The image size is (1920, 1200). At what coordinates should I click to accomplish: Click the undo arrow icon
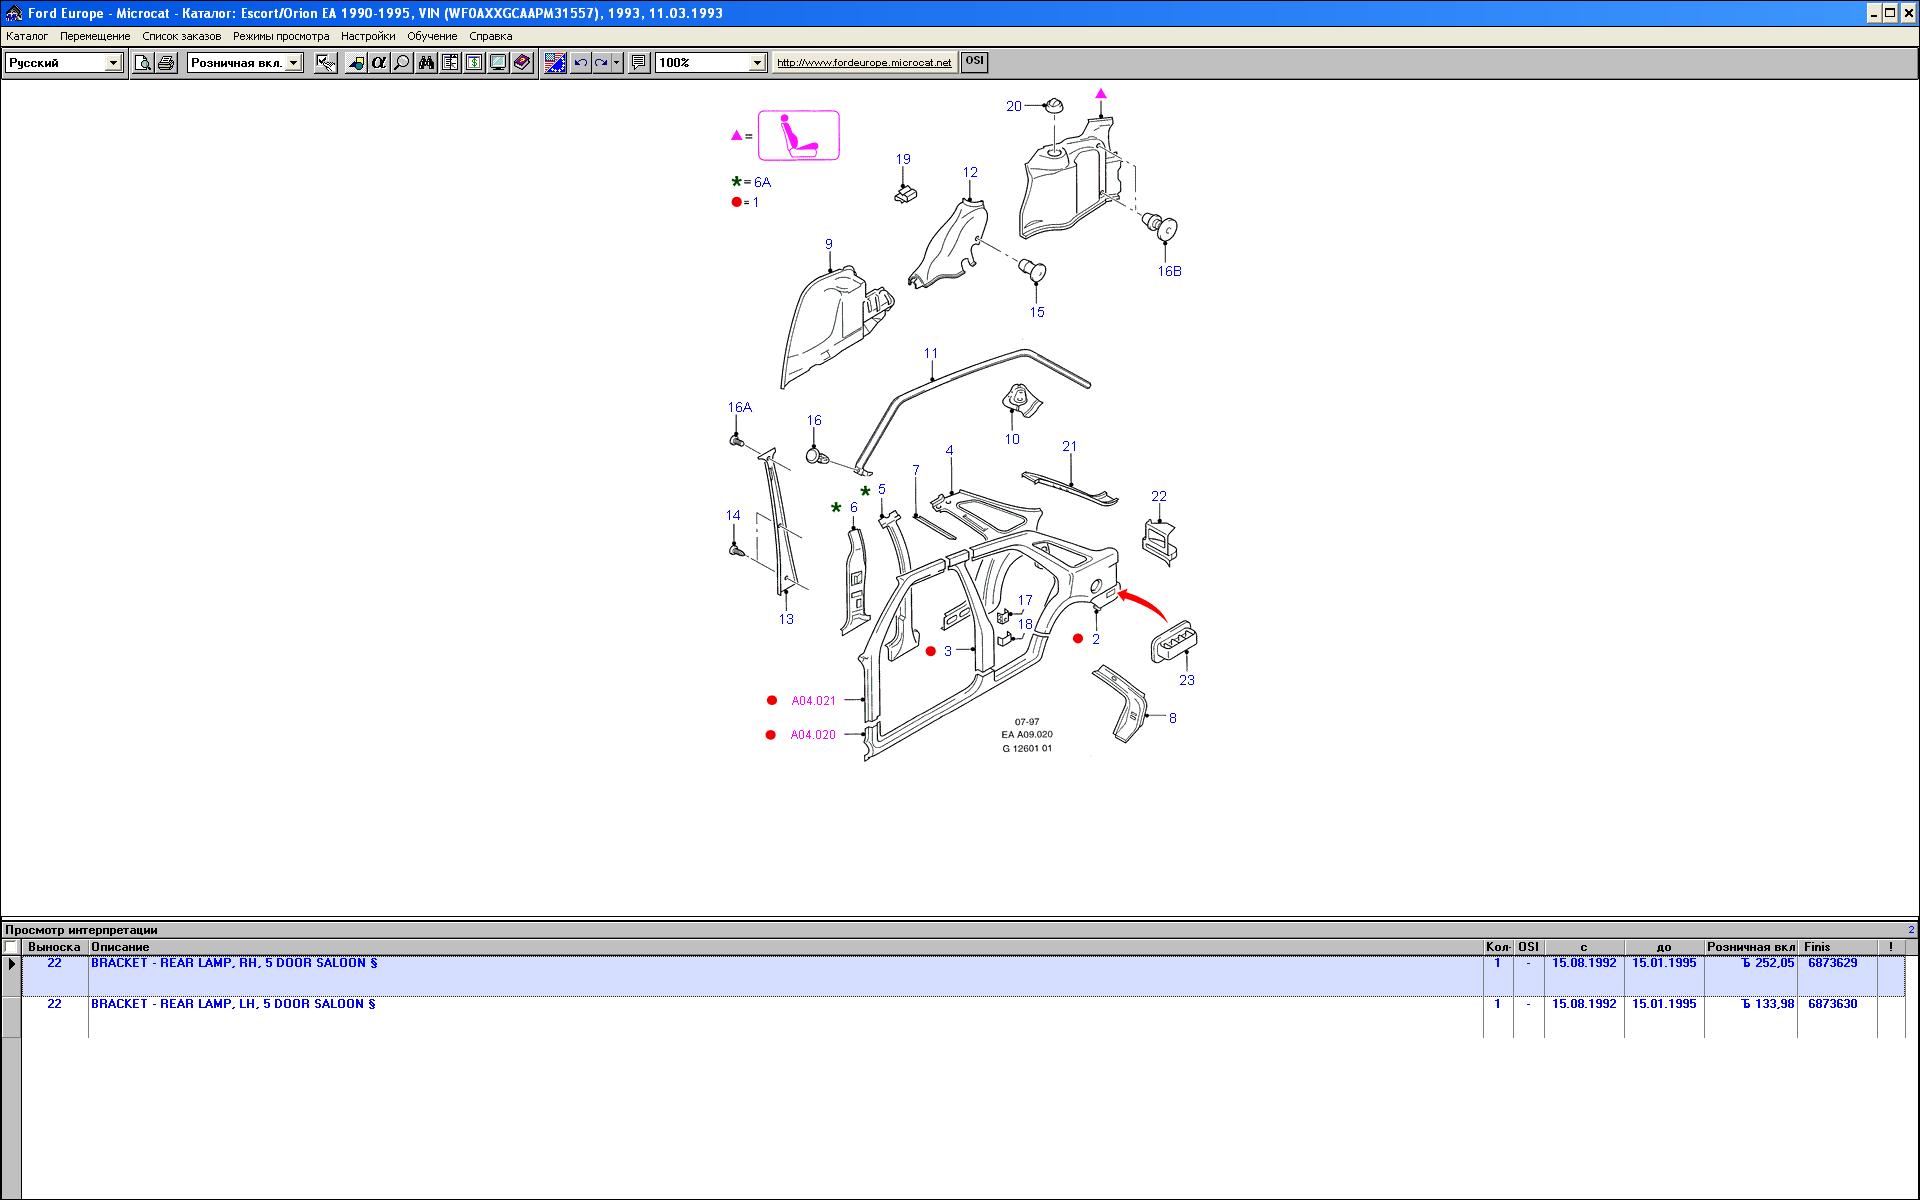[580, 63]
